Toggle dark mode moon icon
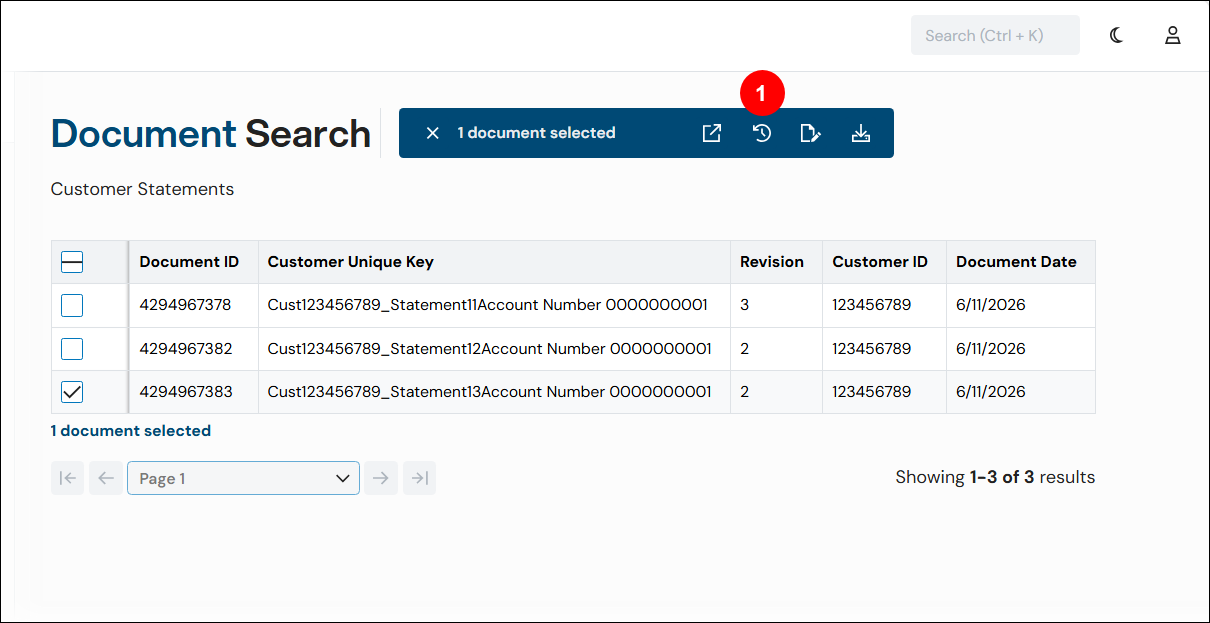 (1117, 35)
